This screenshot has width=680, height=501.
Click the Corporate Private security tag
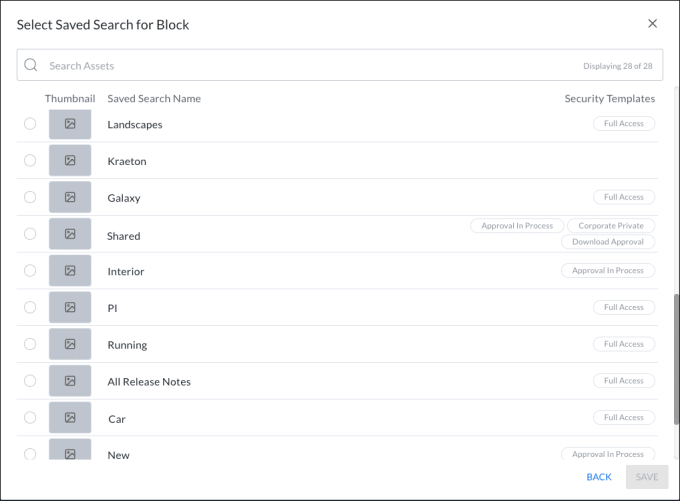[x=612, y=226]
